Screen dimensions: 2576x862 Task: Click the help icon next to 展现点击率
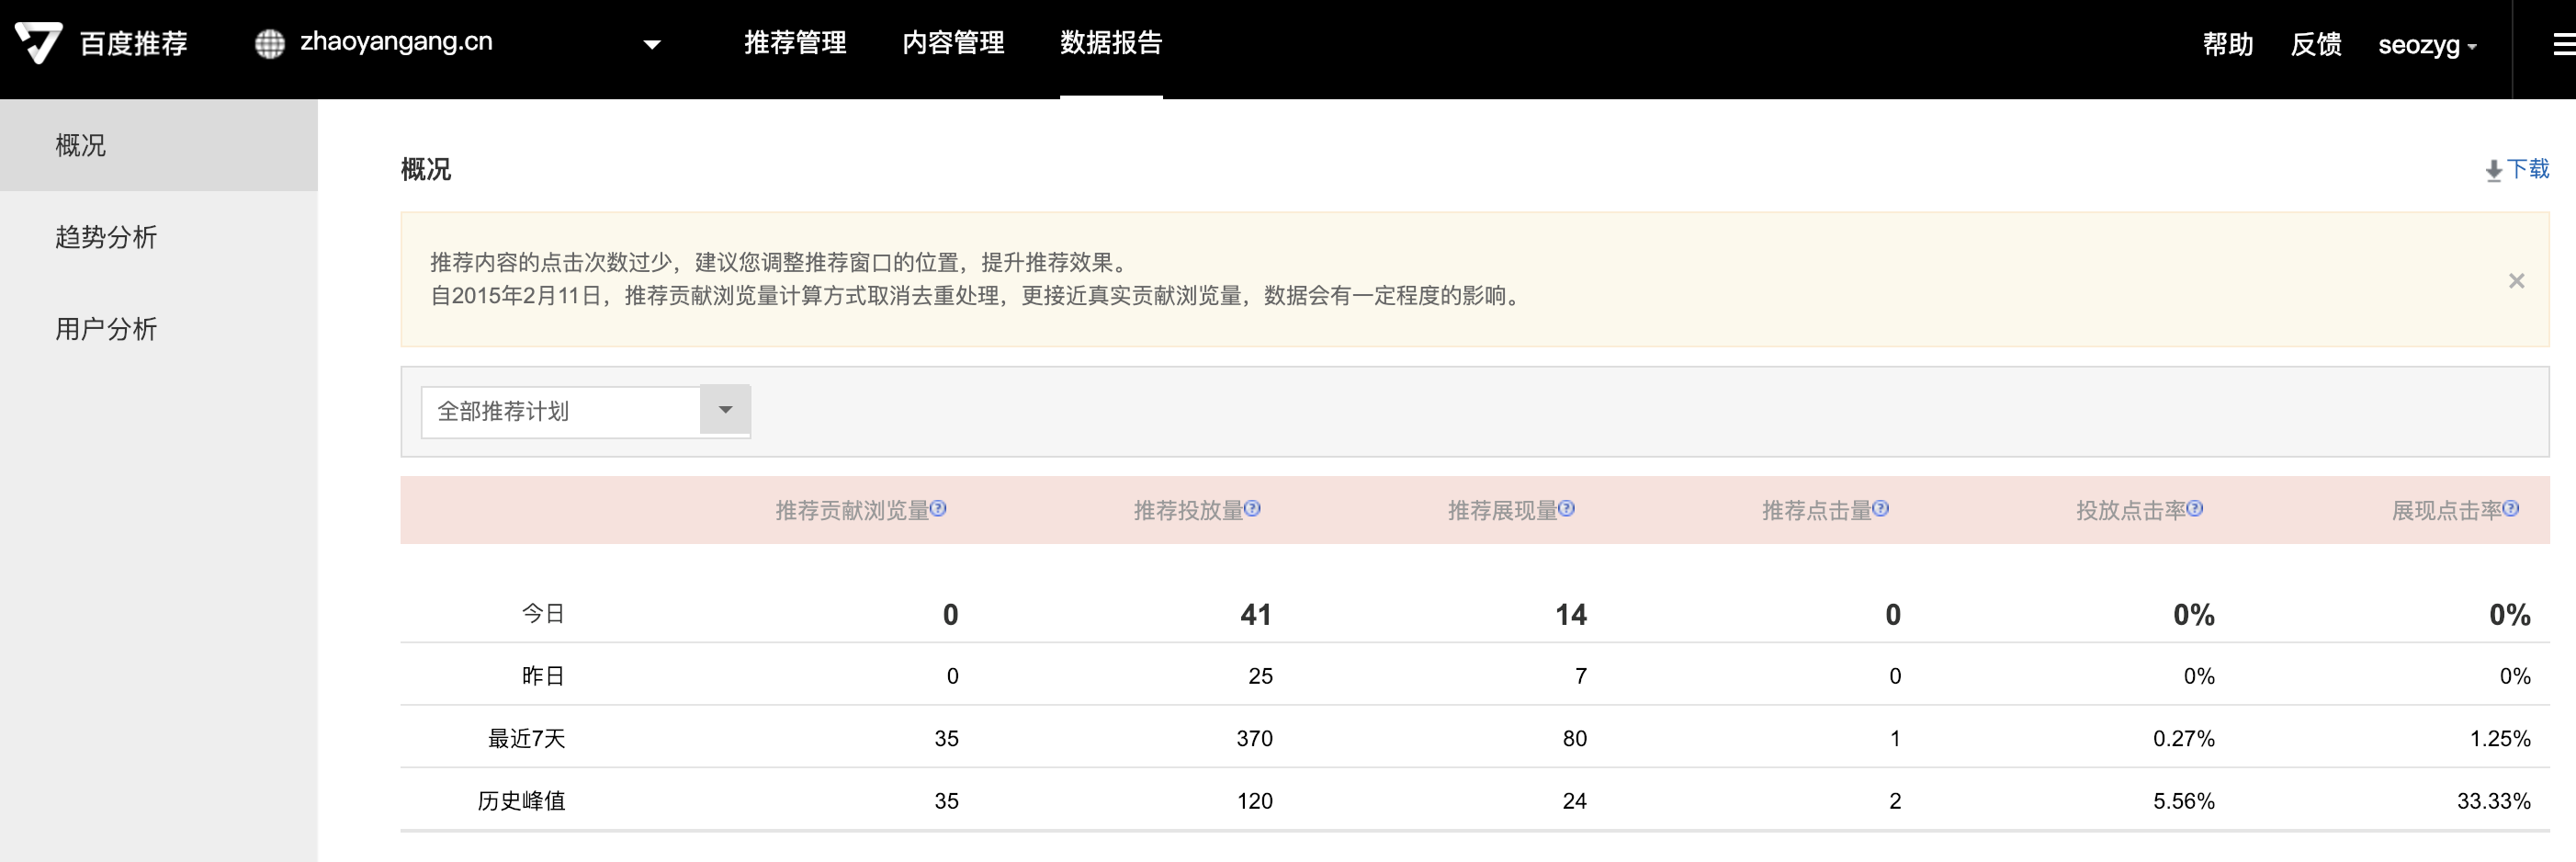coord(2510,509)
